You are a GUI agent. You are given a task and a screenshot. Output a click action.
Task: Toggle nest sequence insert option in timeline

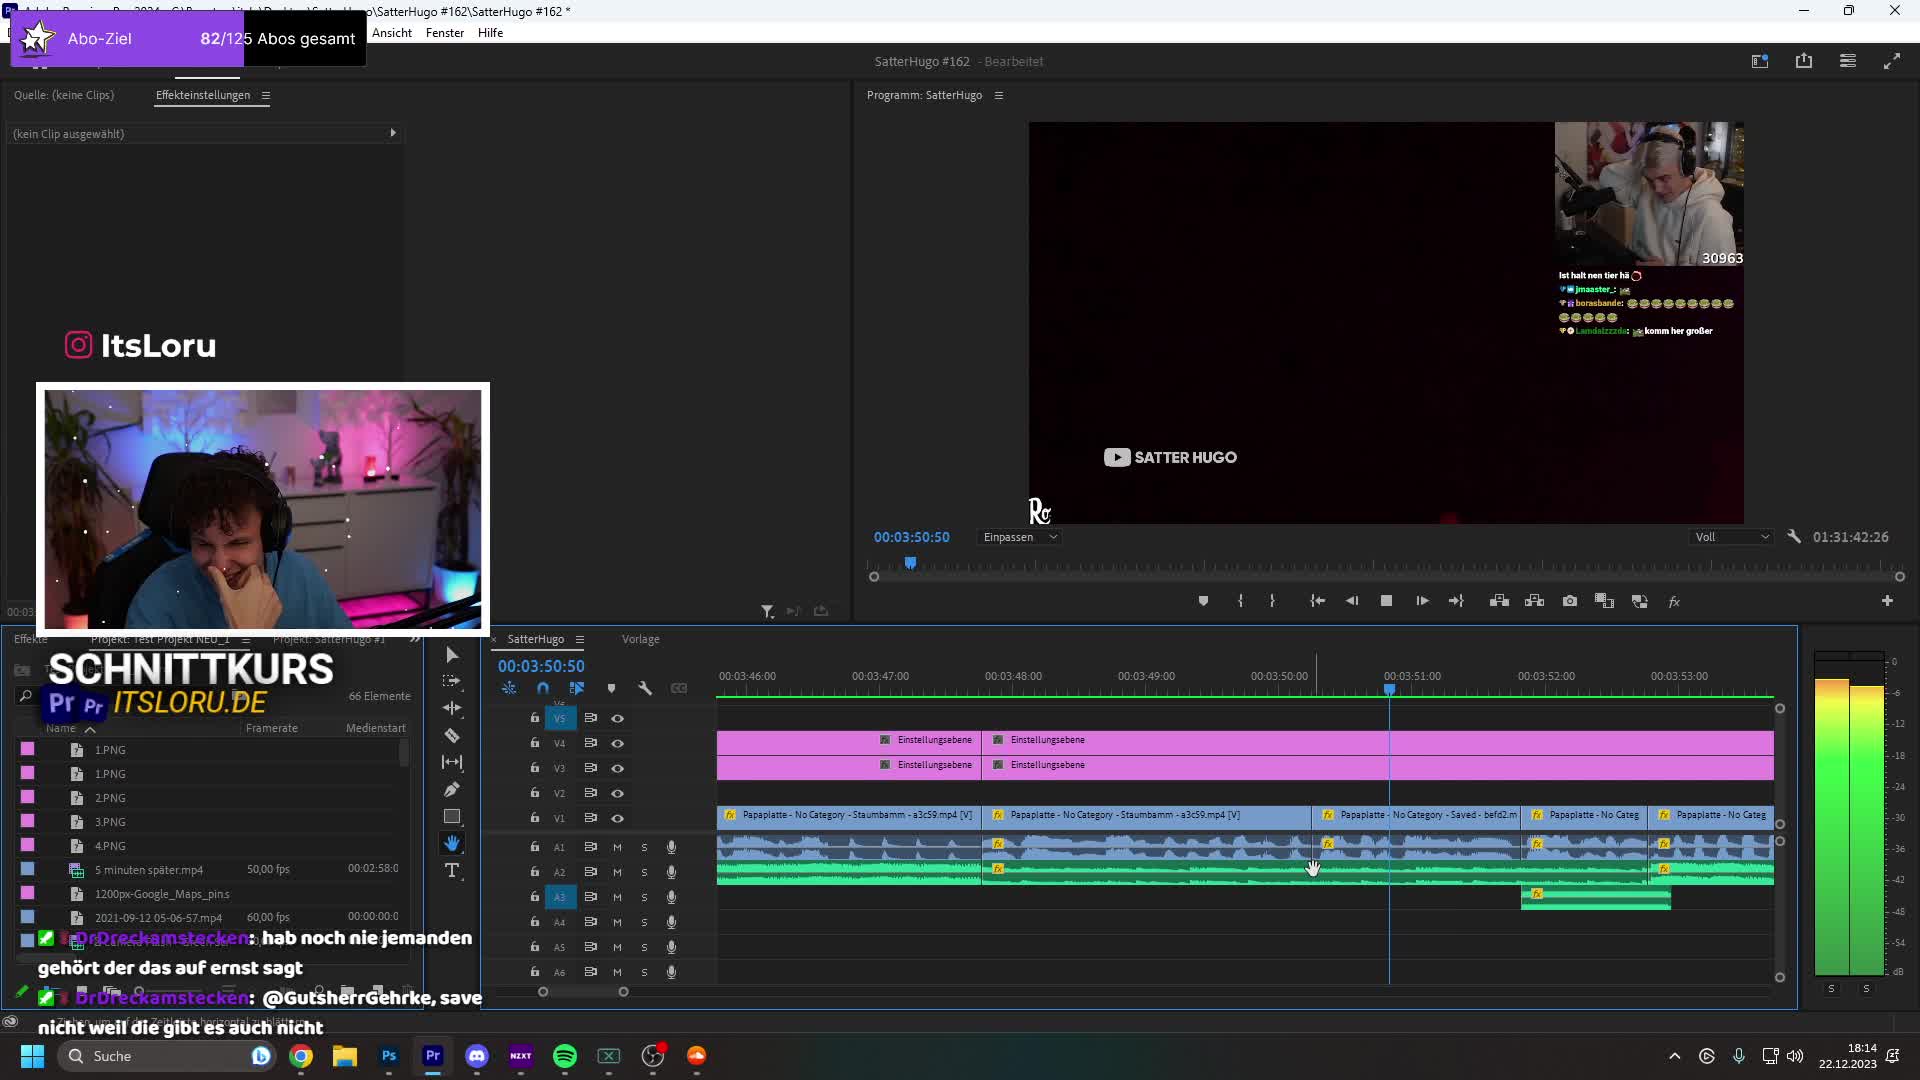509,688
